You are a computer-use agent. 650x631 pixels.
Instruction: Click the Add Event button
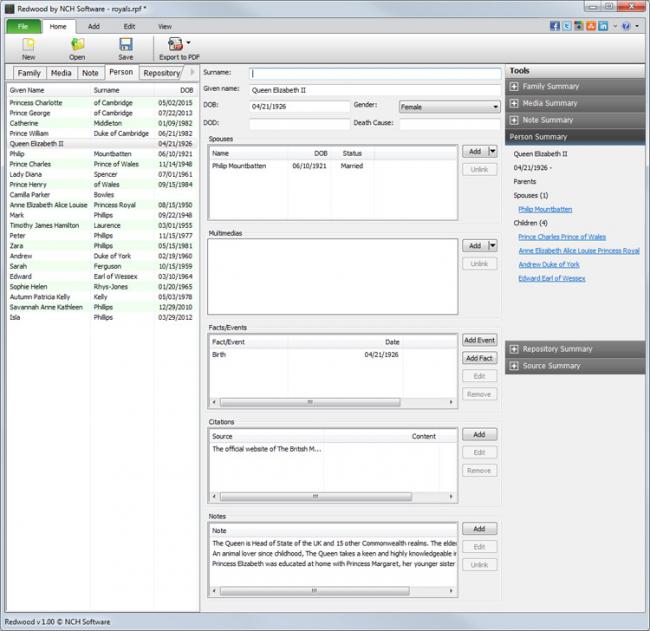(479, 341)
